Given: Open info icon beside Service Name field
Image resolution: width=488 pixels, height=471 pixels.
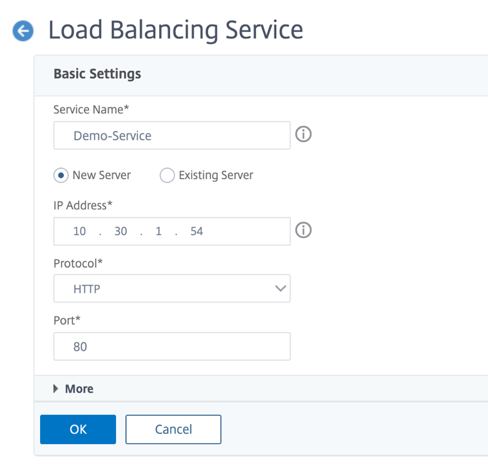Looking at the screenshot, I should click(x=303, y=134).
